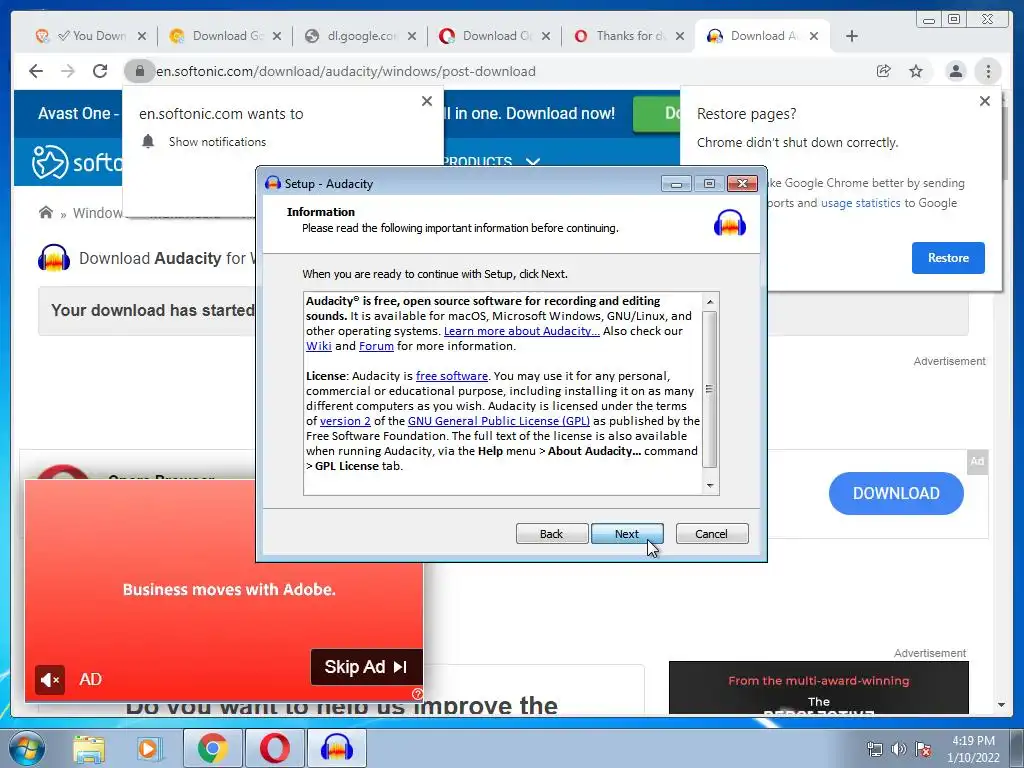Click the Action Center flag in system tray

pos(923,749)
